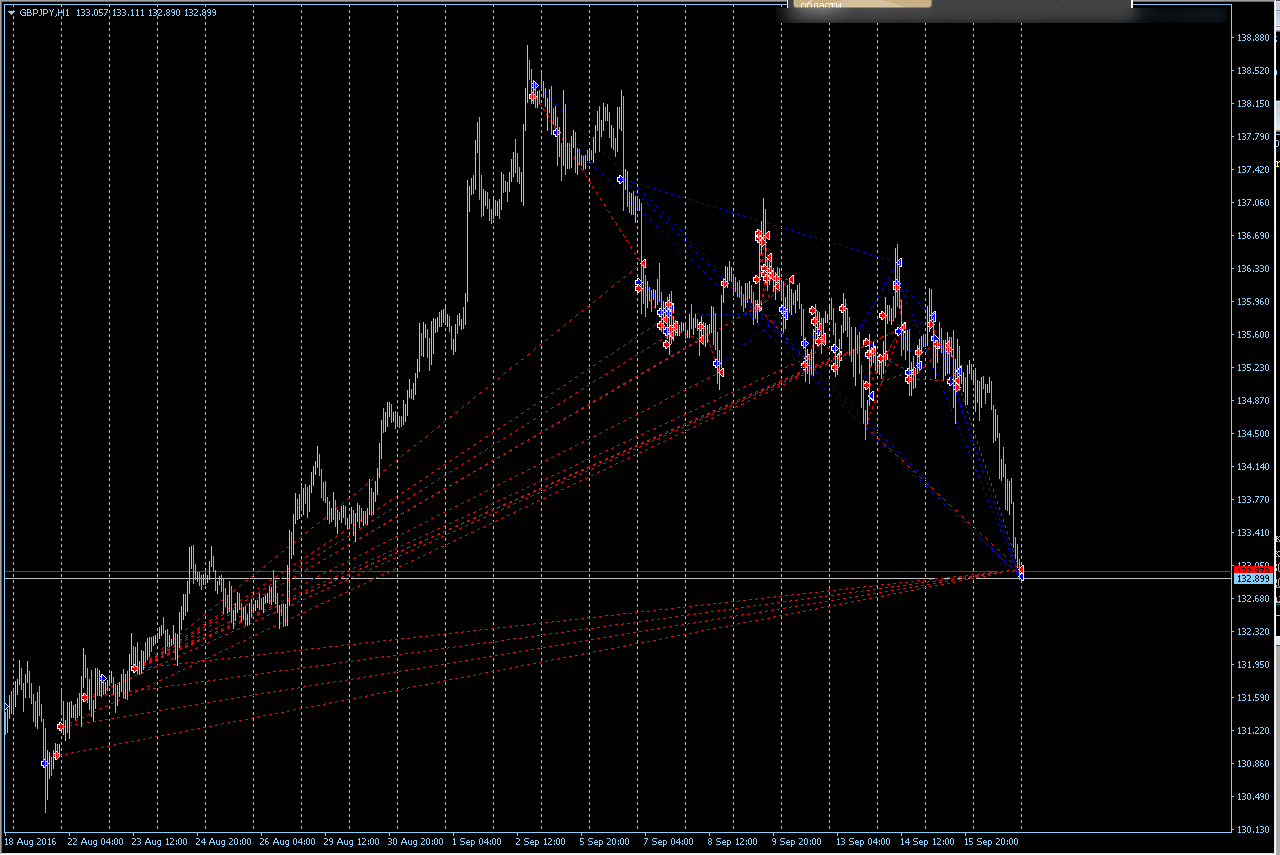Image resolution: width=1280 pixels, height=855 pixels.
Task: Click price scale label 131.950
Action: [1253, 665]
